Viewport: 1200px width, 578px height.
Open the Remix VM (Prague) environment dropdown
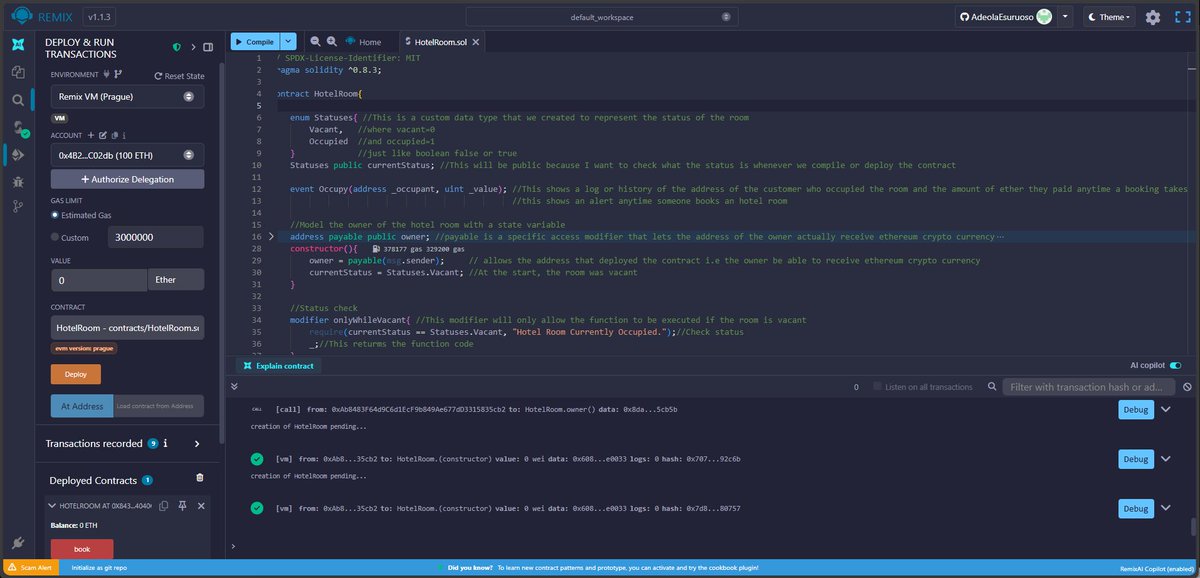coord(126,96)
